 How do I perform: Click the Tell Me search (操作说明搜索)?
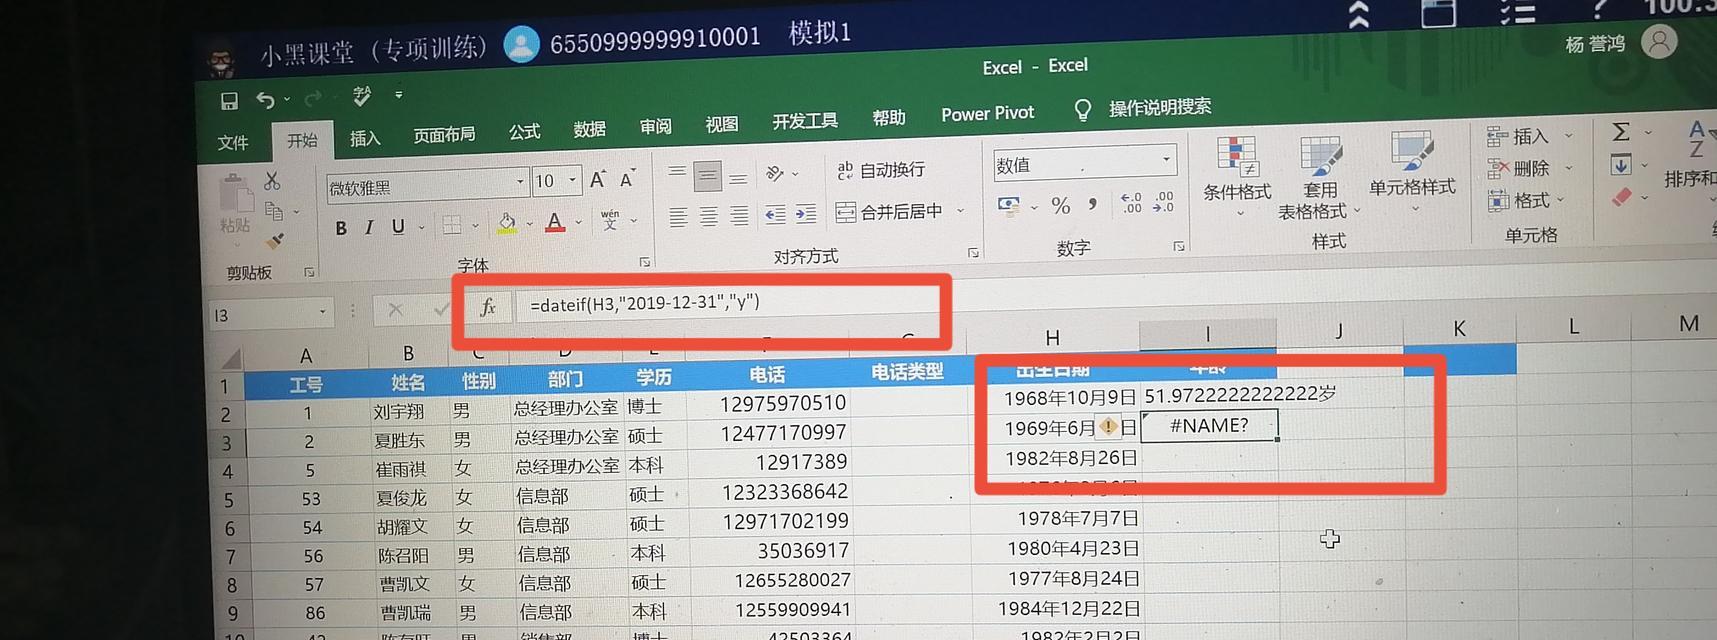click(x=1160, y=107)
